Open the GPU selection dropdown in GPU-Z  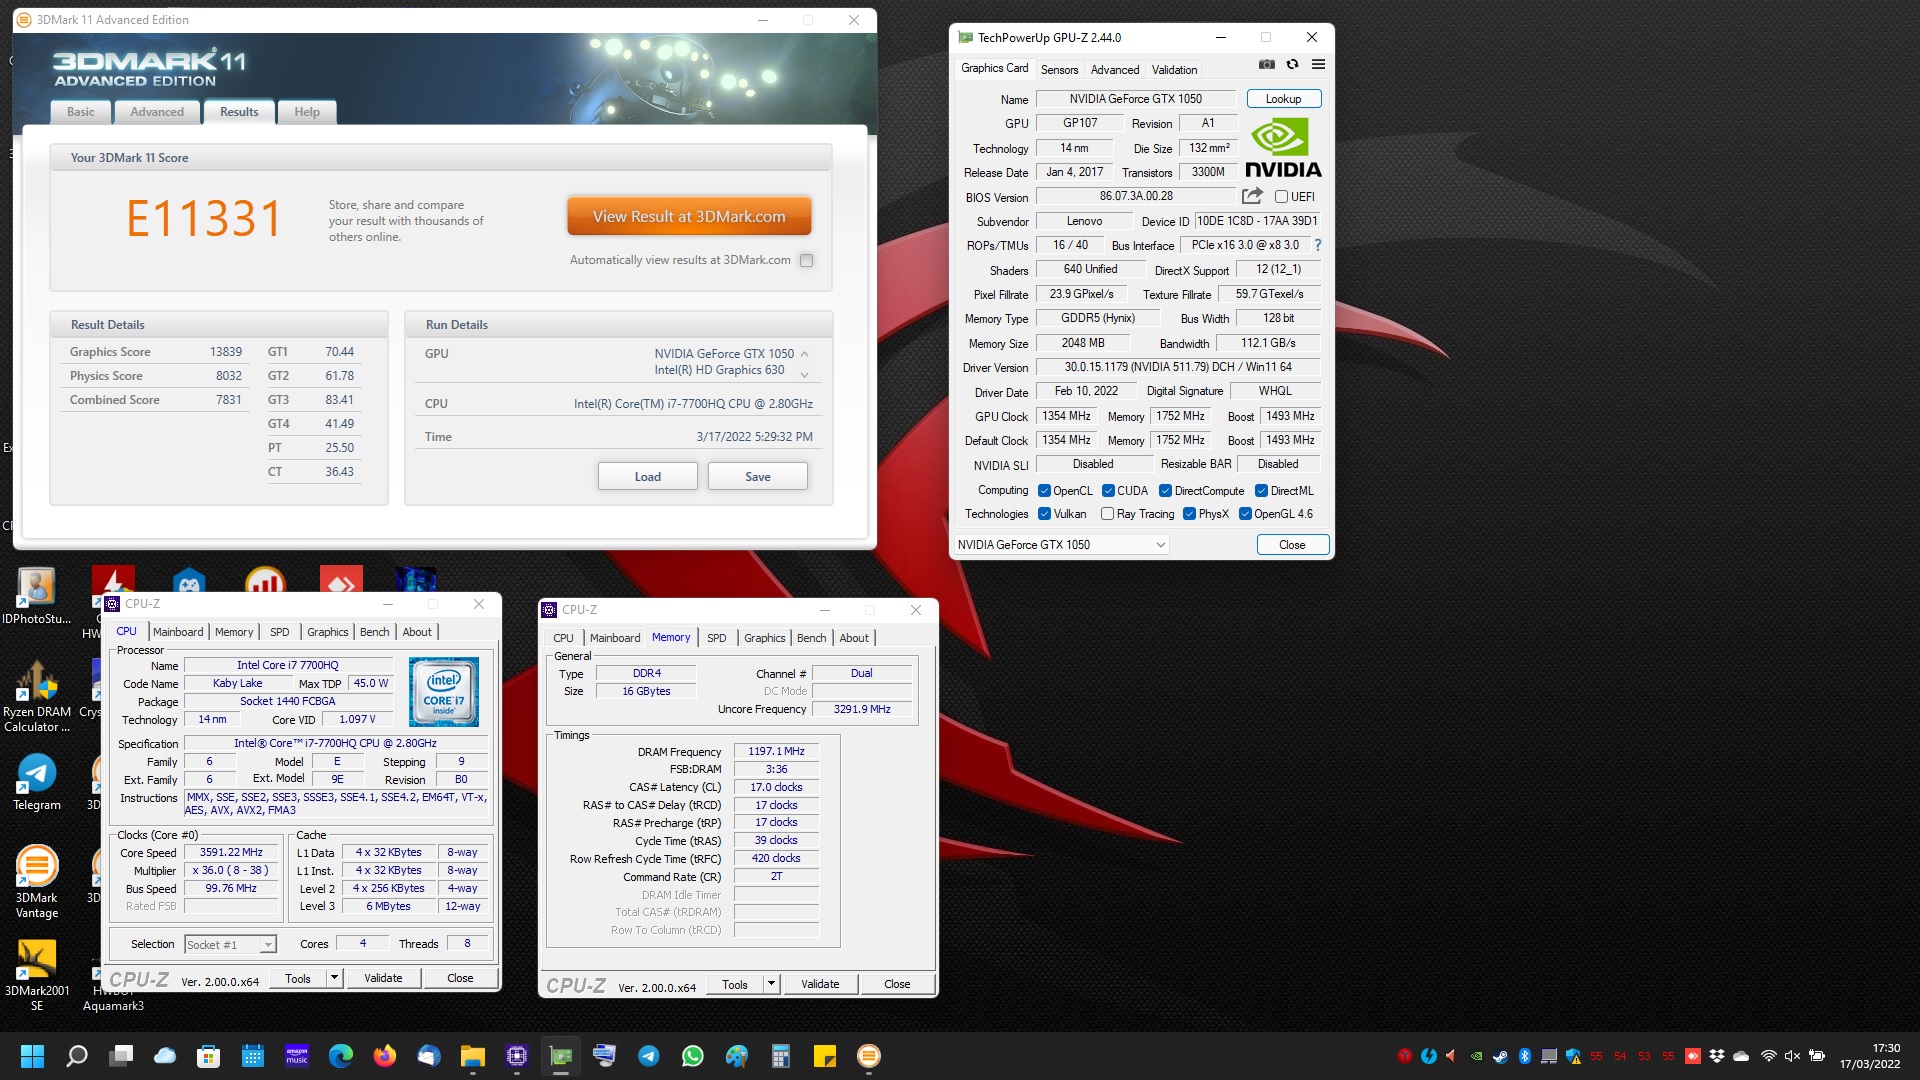[1061, 545]
